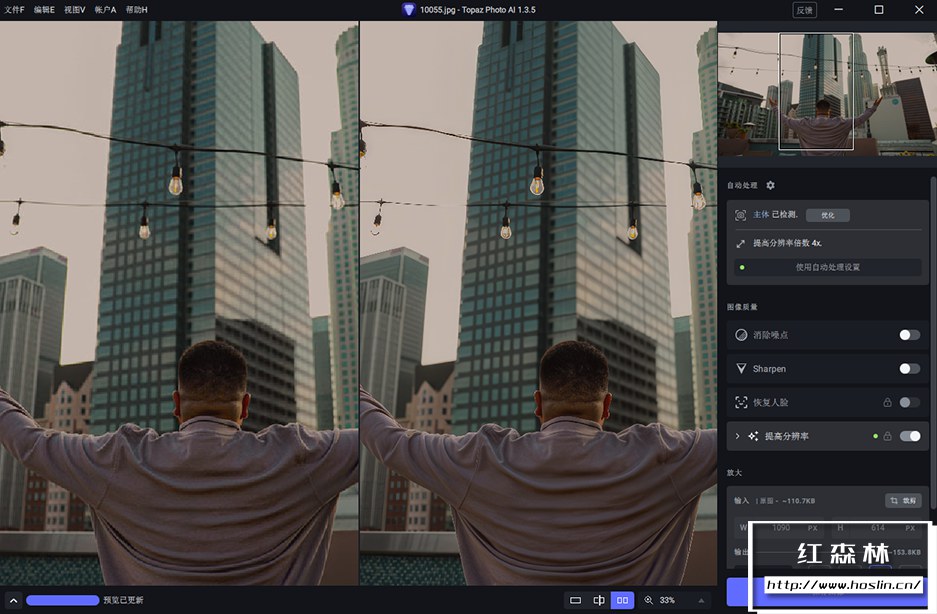Image resolution: width=937 pixels, height=614 pixels.
Task: Select the side-by-side view layout icon
Action: (x=622, y=600)
